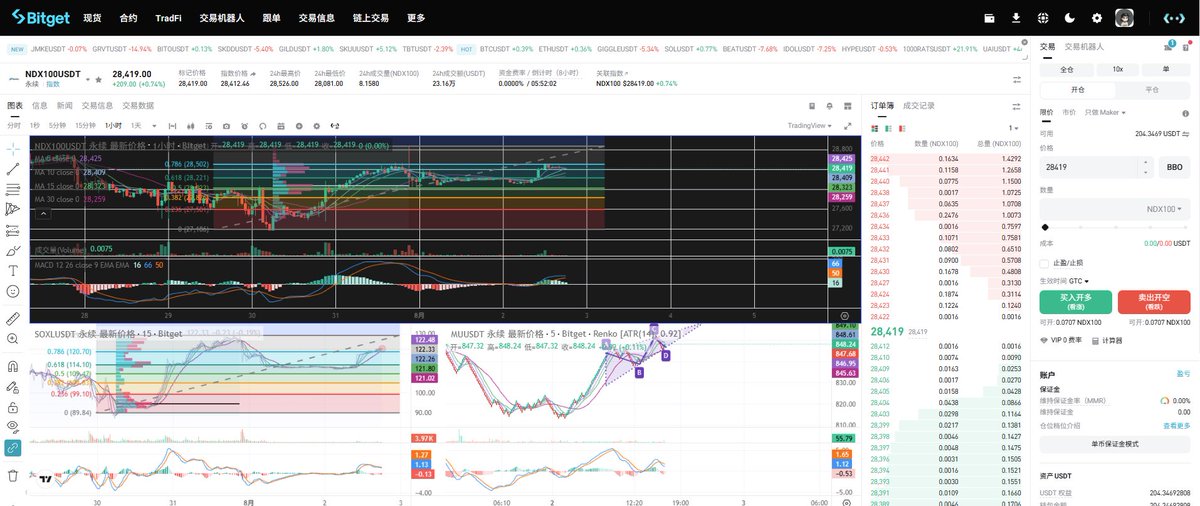
Task: Switch to dark mode with moon icon
Action: 1070,18
